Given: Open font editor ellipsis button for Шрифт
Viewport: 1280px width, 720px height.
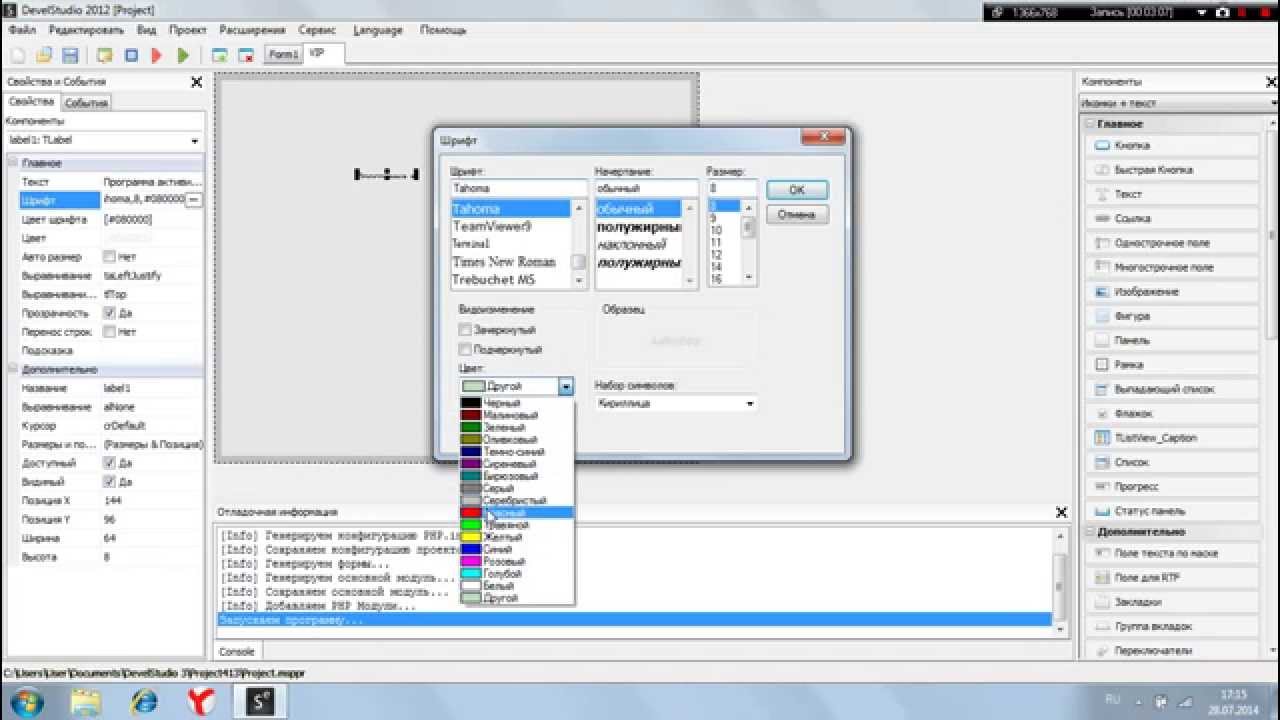Looking at the screenshot, I should [x=194, y=200].
